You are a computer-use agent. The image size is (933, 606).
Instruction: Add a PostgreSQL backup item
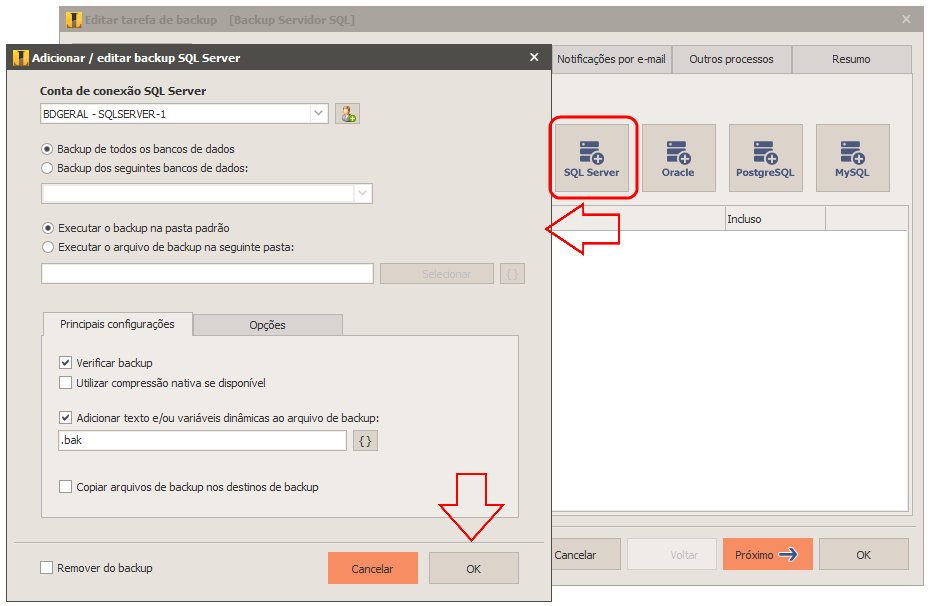click(x=765, y=158)
